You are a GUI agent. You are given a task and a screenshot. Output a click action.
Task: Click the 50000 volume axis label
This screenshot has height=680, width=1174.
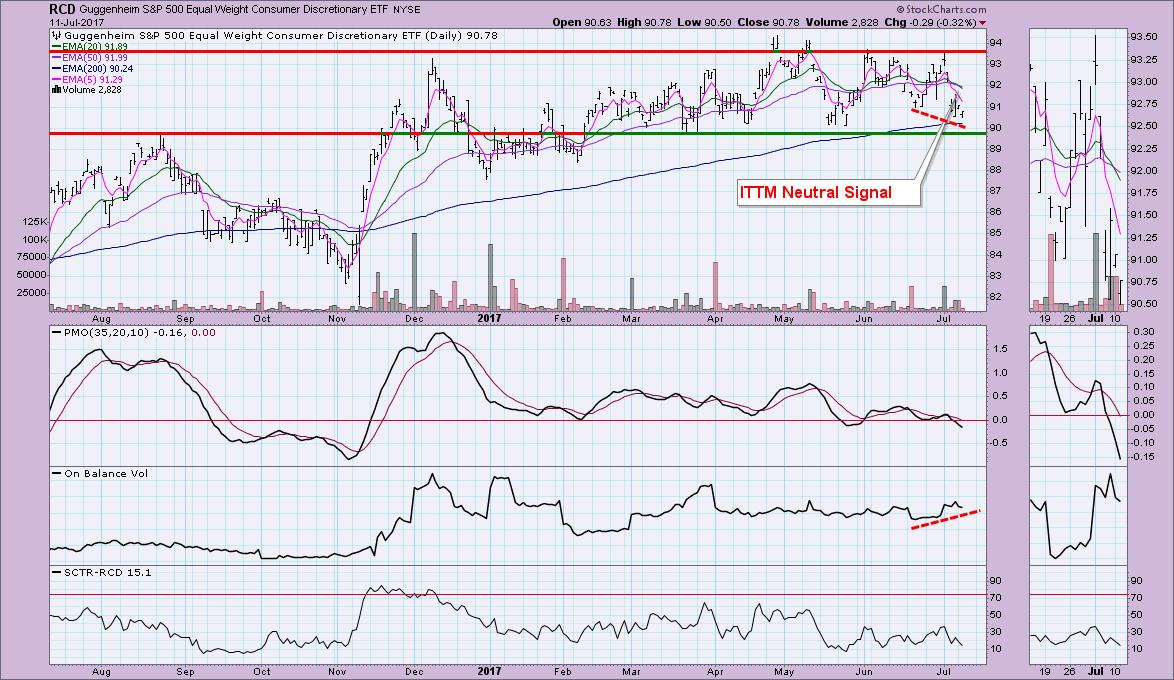click(31, 275)
